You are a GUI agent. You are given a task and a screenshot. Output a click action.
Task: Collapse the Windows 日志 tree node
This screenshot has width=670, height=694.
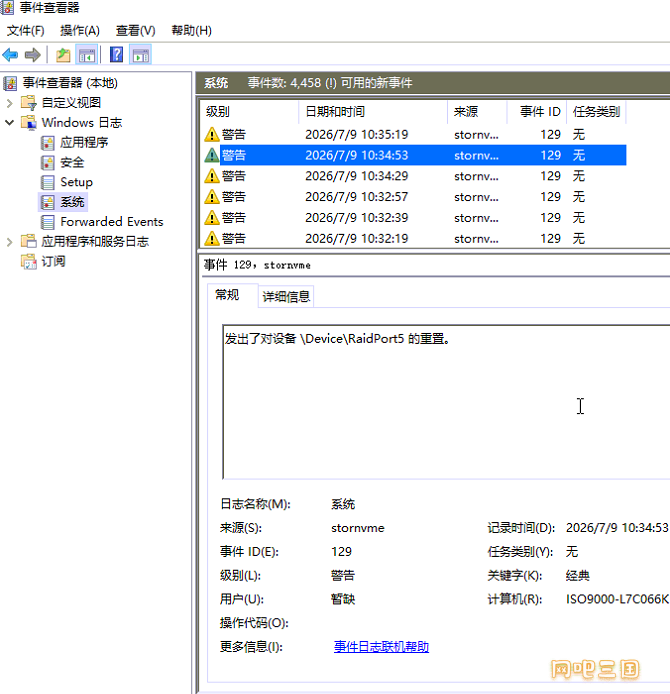click(x=9, y=123)
